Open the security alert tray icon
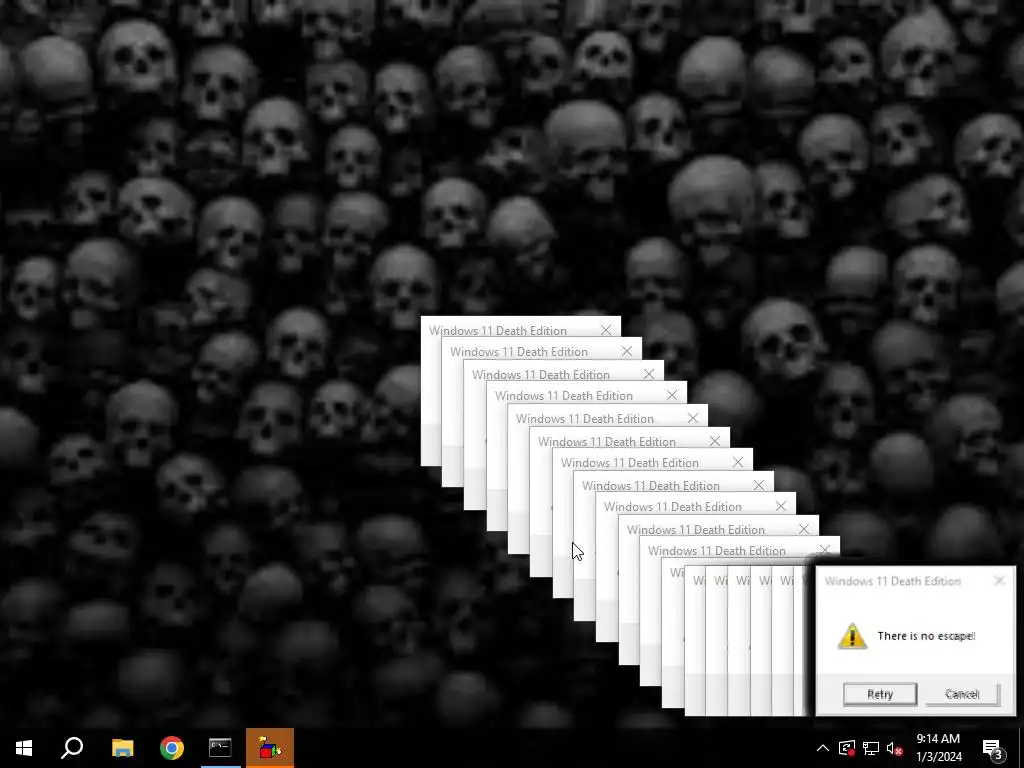The width and height of the screenshot is (1024, 768). pos(847,748)
